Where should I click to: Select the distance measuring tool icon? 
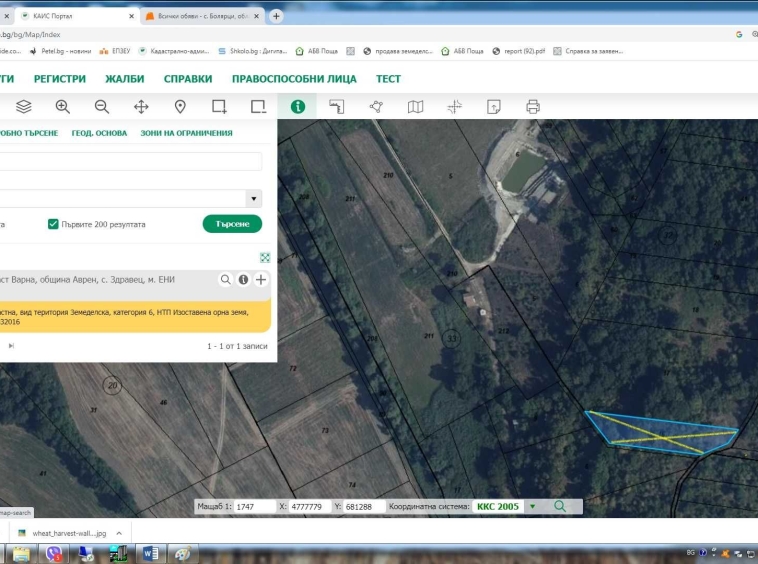[337, 106]
